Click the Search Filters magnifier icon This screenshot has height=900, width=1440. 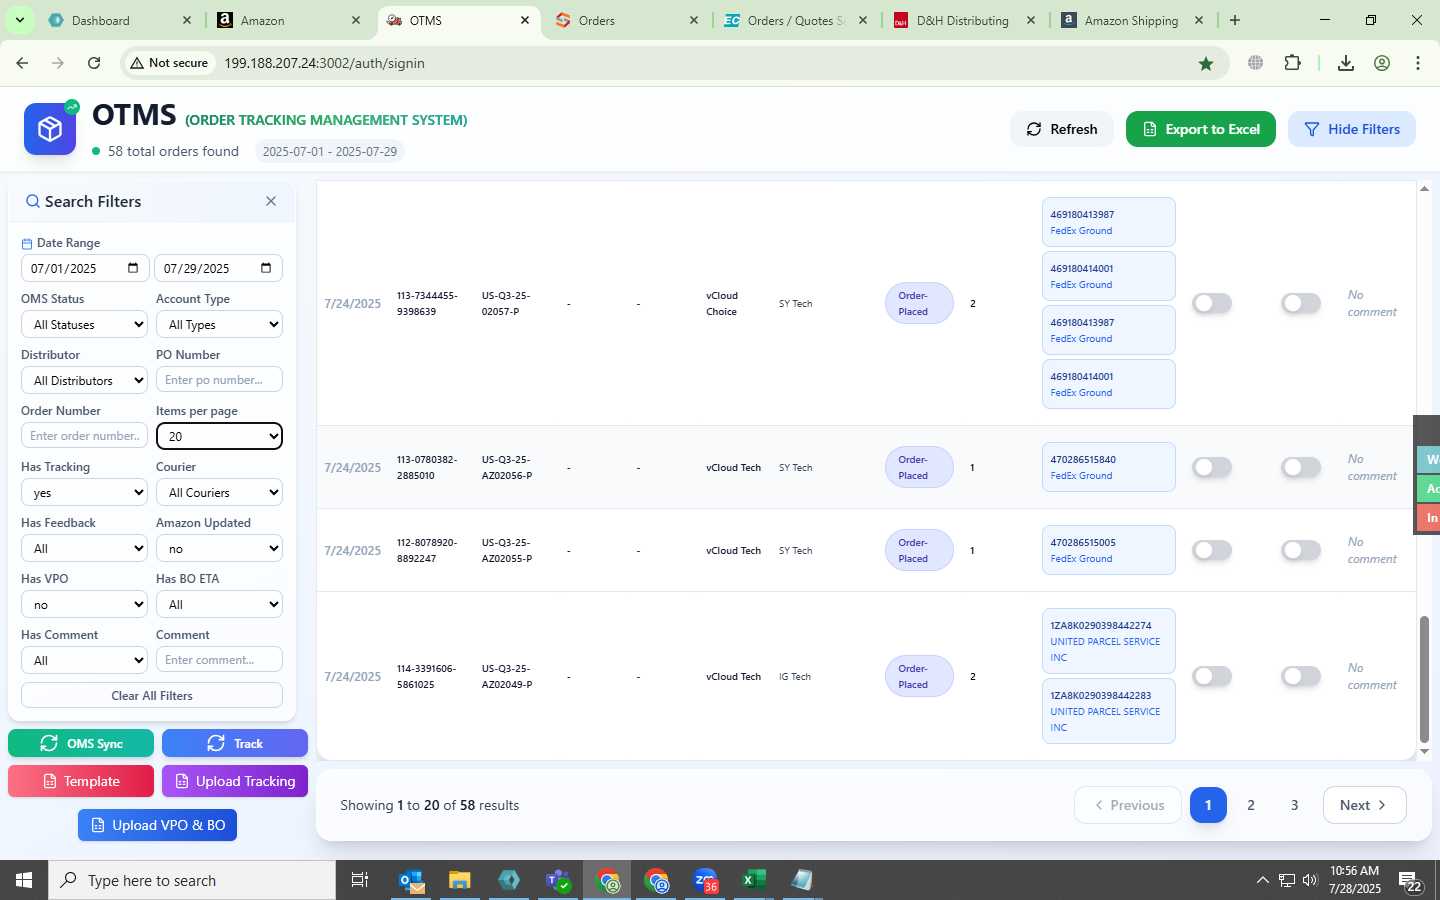(33, 201)
